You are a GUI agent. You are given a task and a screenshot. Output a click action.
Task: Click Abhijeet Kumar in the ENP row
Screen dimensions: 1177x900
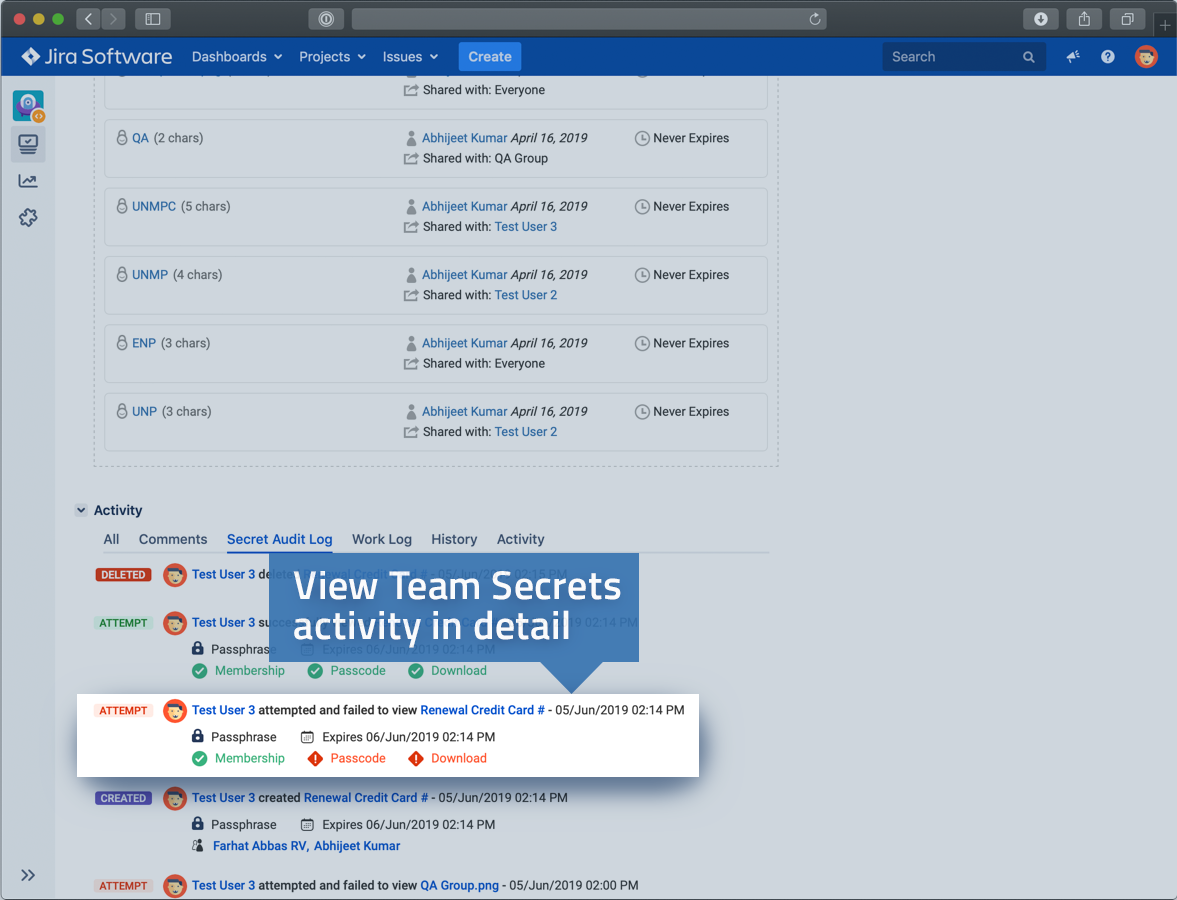coord(465,343)
